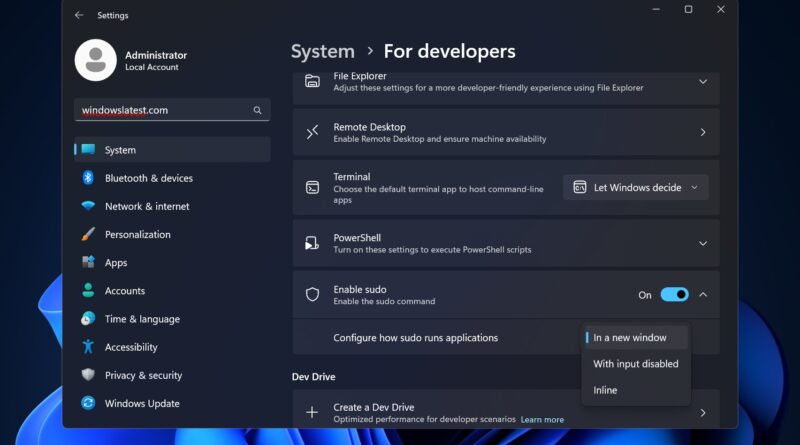Minimize the Settings window
Image resolution: width=800 pixels, height=445 pixels.
[x=656, y=9]
